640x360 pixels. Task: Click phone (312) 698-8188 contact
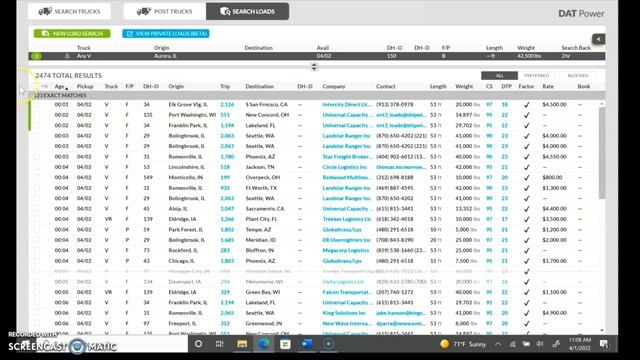coord(395,178)
